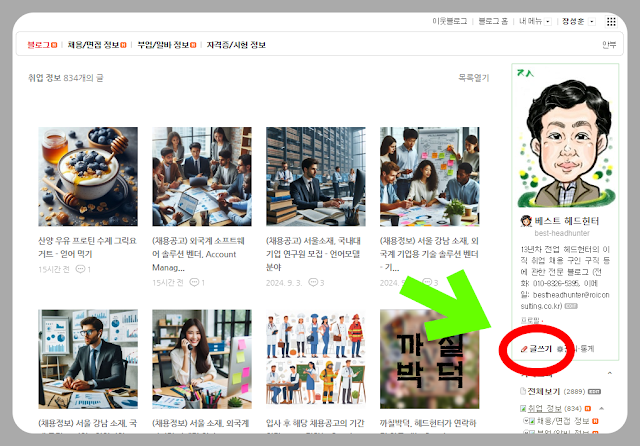Open the 프로필 link under the description

(530, 320)
